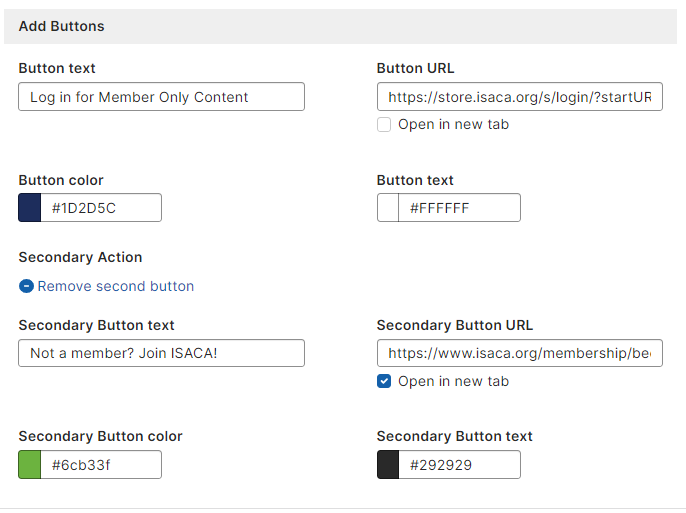
Task: Click the Secondary Button color label
Action: coord(100,436)
